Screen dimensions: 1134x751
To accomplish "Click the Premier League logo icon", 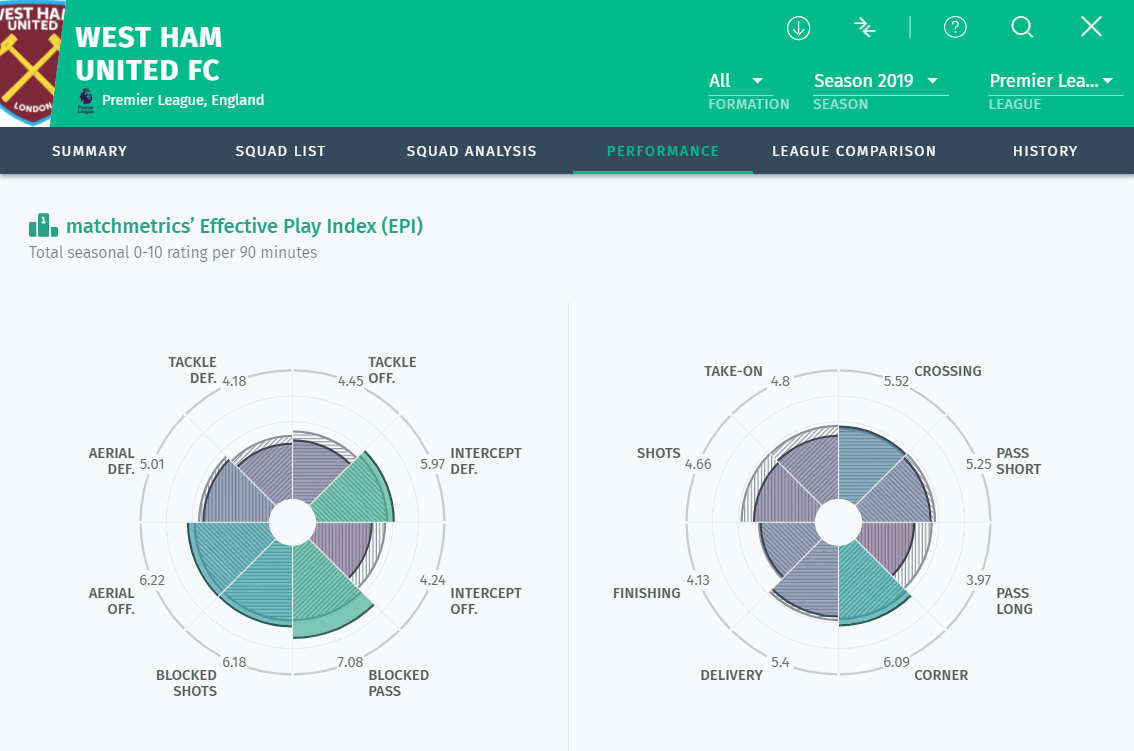I will 85,101.
